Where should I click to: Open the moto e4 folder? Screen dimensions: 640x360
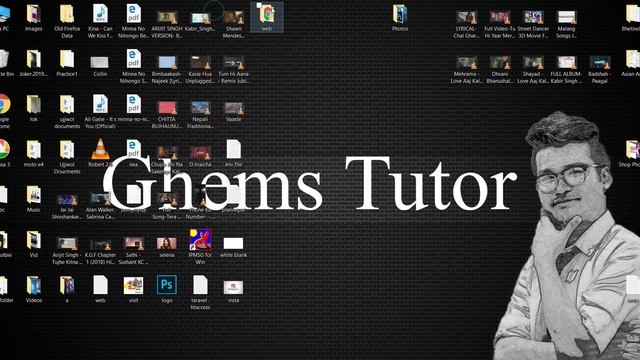[x=33, y=150]
